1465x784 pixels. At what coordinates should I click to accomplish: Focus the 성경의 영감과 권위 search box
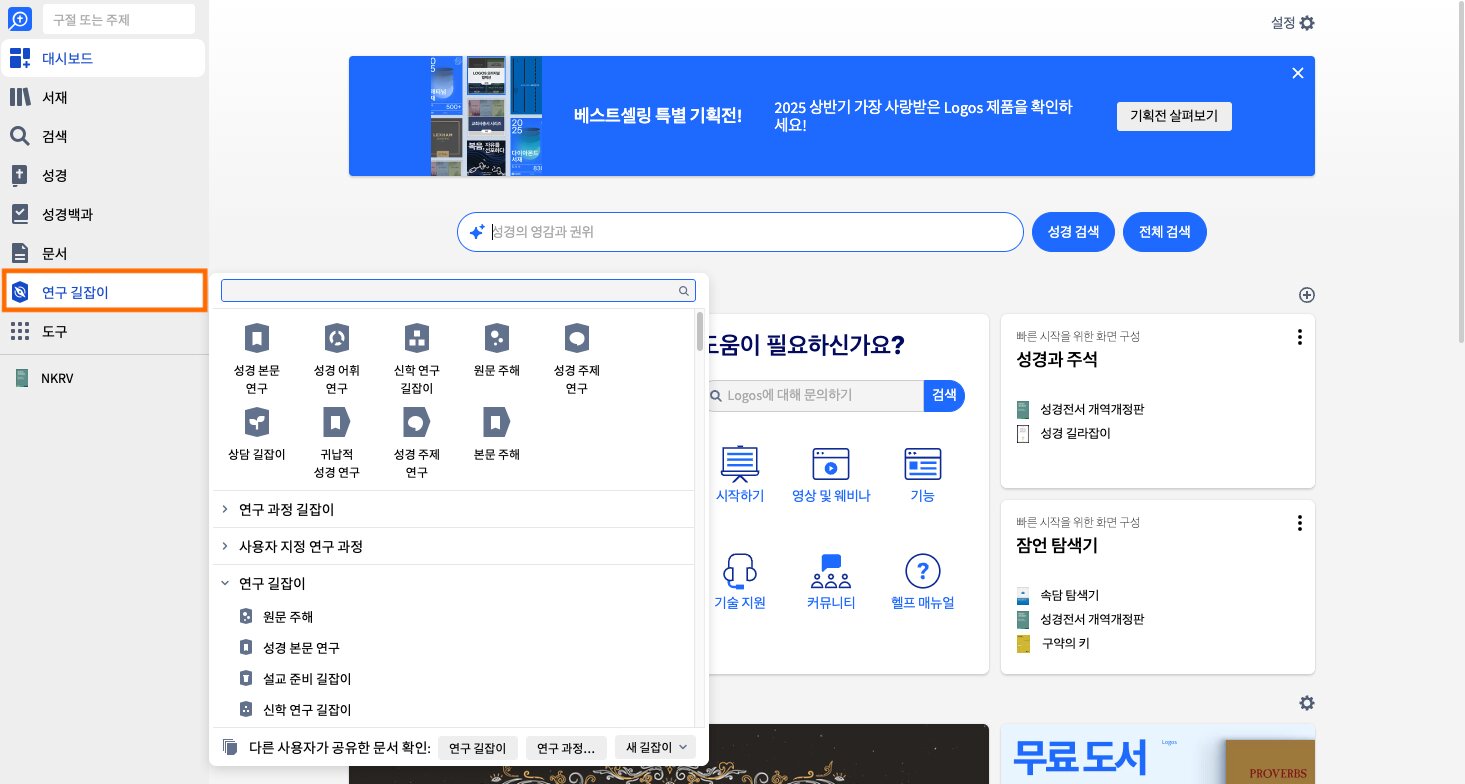click(x=741, y=232)
